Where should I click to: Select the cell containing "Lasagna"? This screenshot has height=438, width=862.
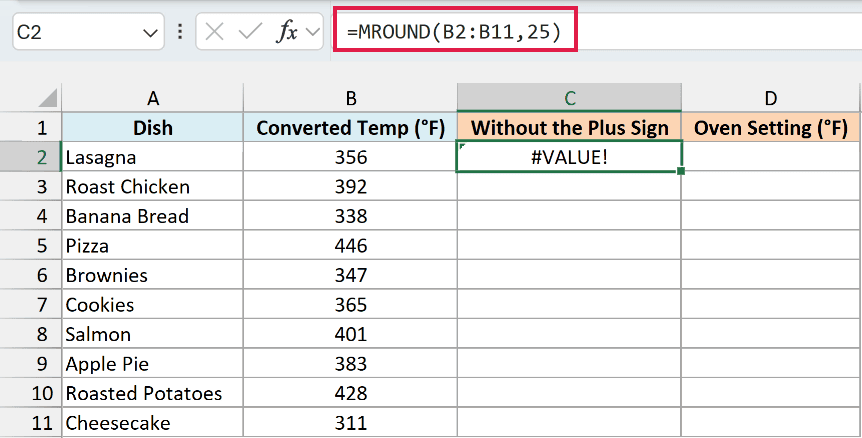tap(152, 157)
